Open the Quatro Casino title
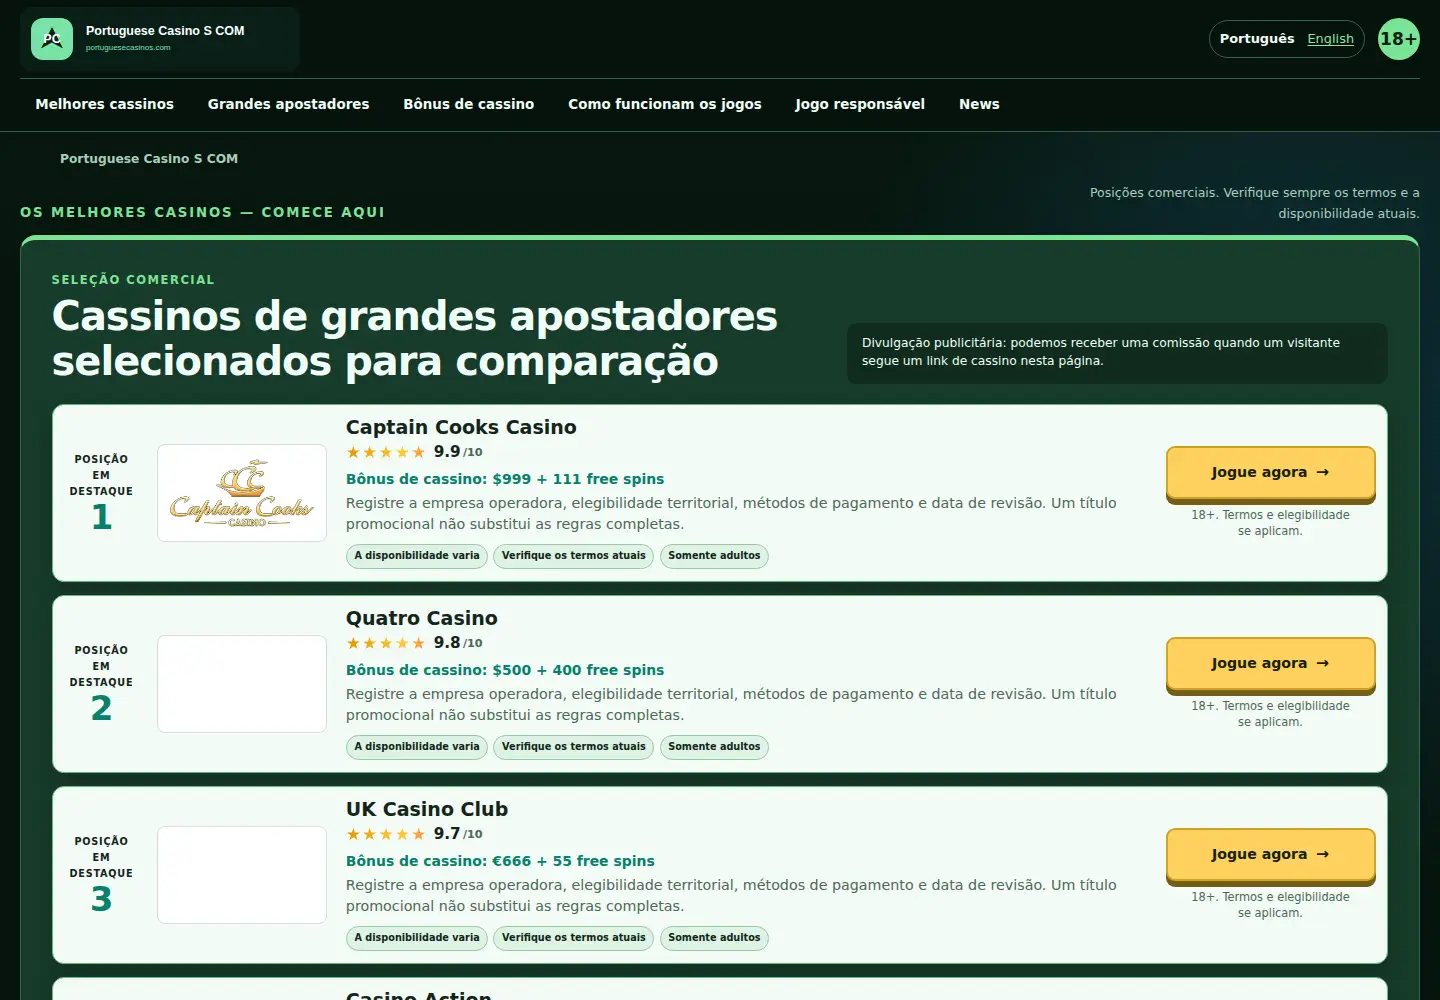 click(421, 618)
